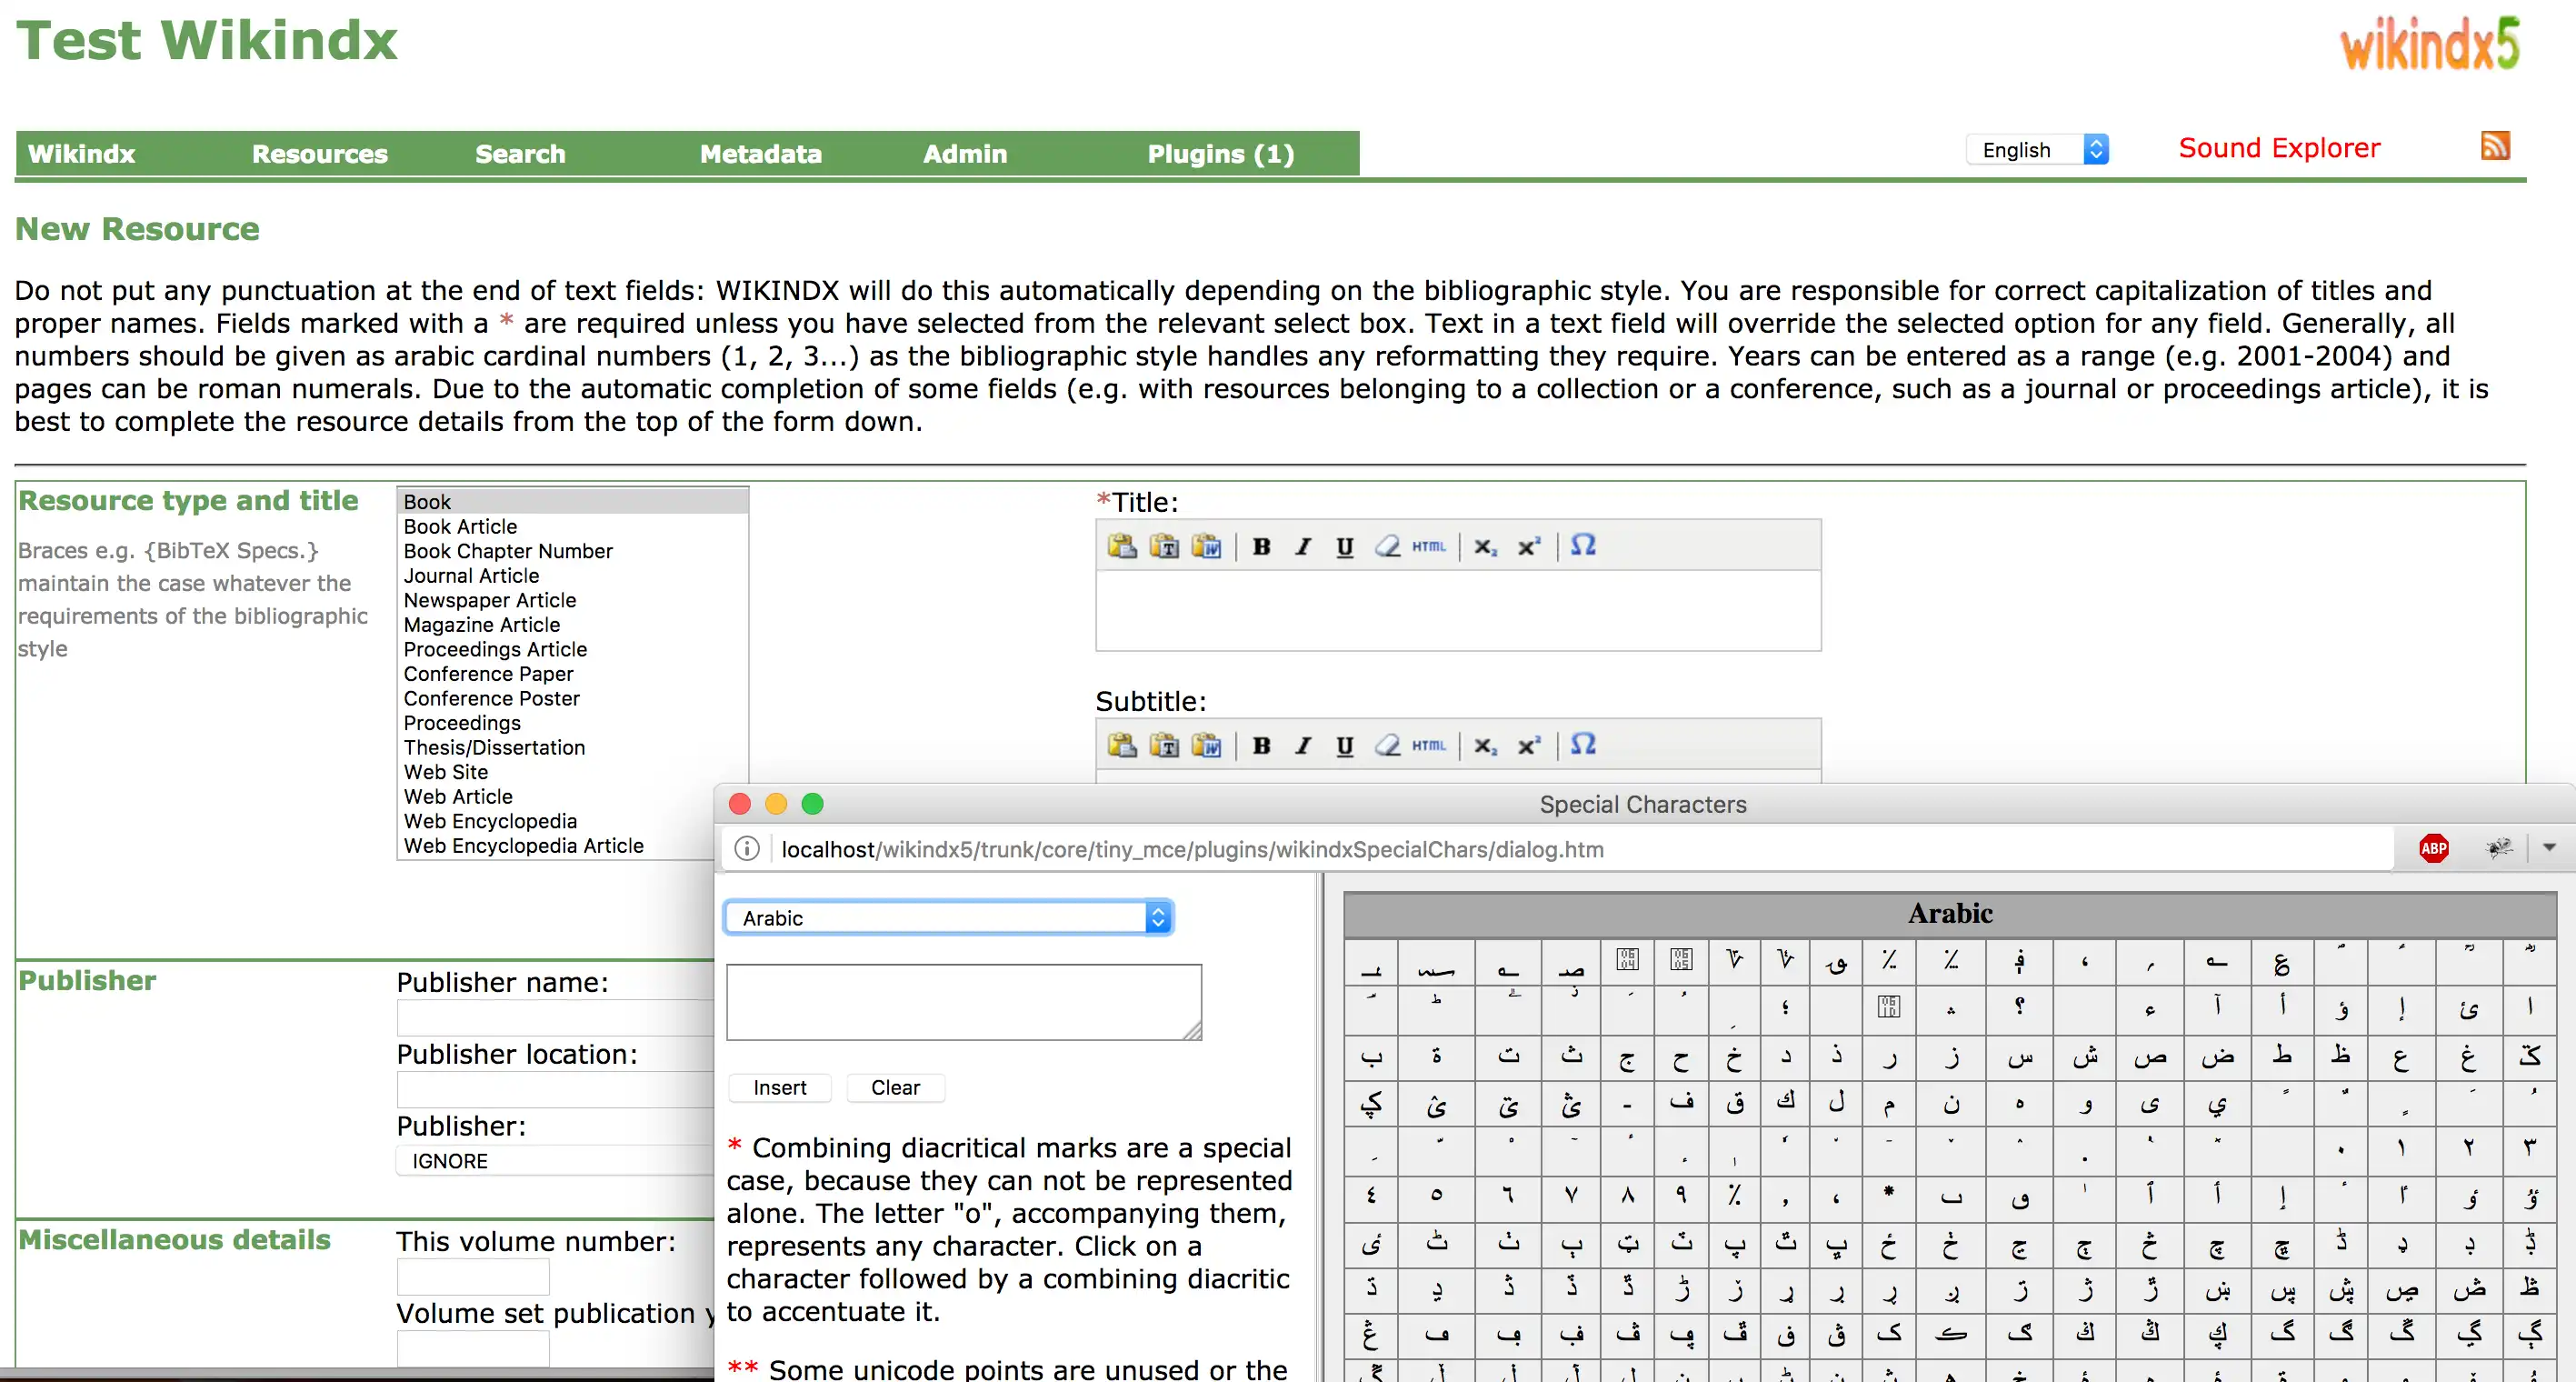Viewport: 2576px width, 1382px height.
Task: Click the Bold formatting icon
Action: pos(1261,546)
